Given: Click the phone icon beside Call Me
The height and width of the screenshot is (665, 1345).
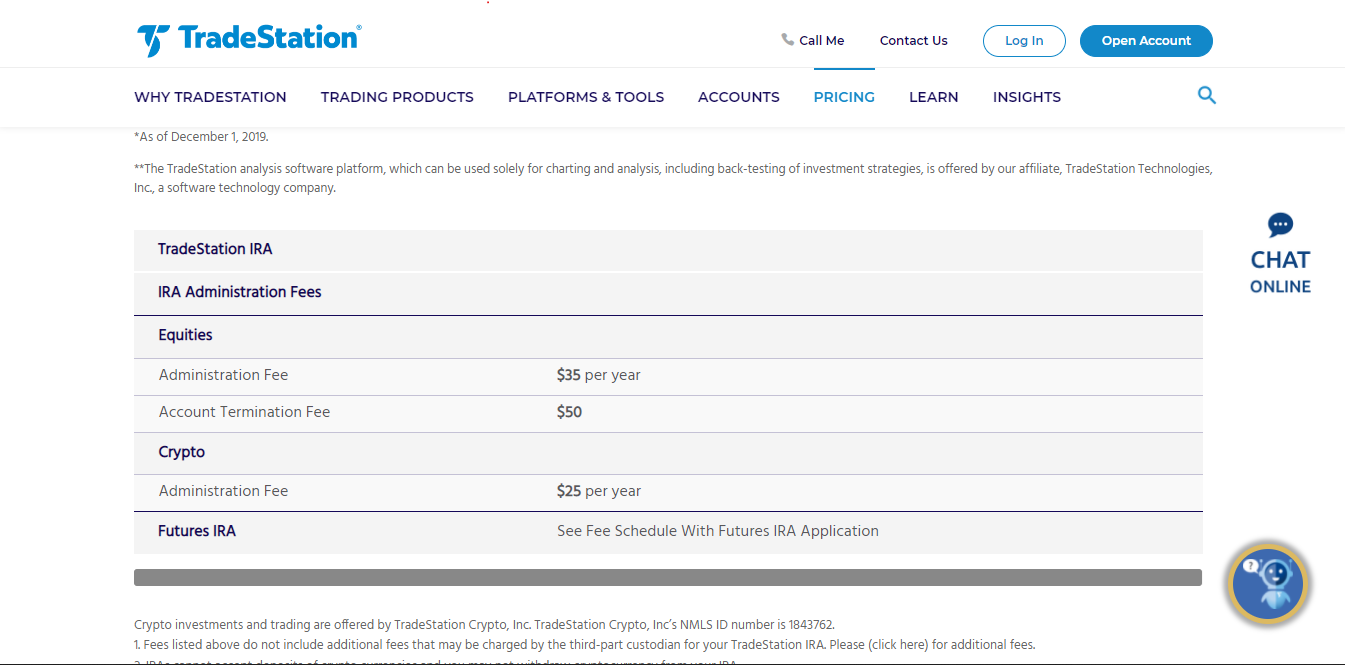Looking at the screenshot, I should [788, 40].
